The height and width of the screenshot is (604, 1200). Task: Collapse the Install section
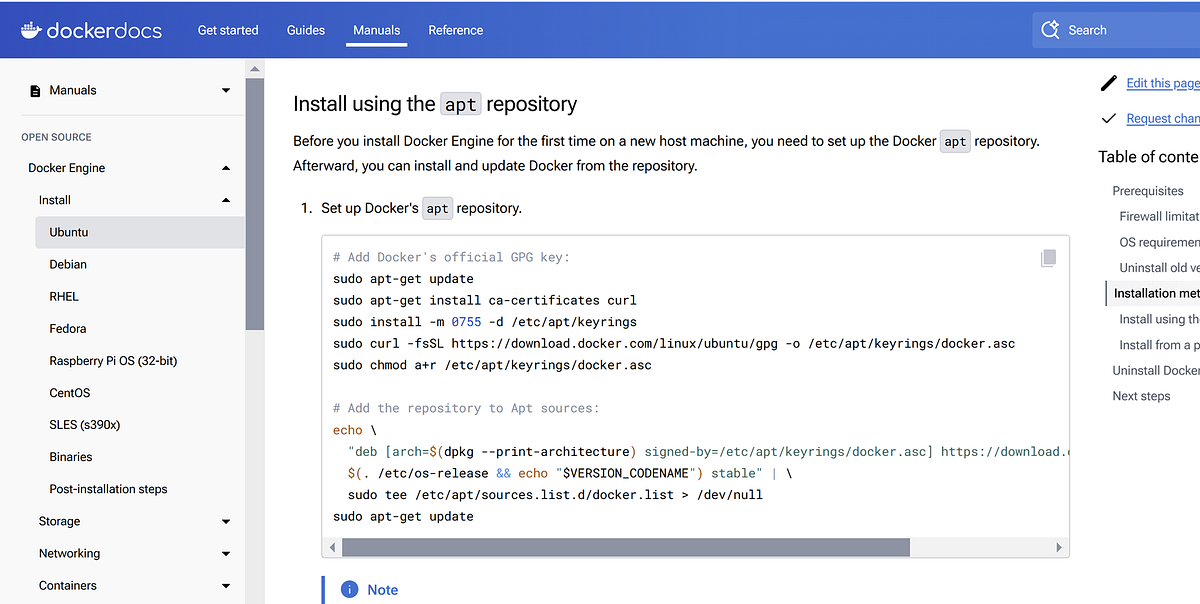pos(226,199)
